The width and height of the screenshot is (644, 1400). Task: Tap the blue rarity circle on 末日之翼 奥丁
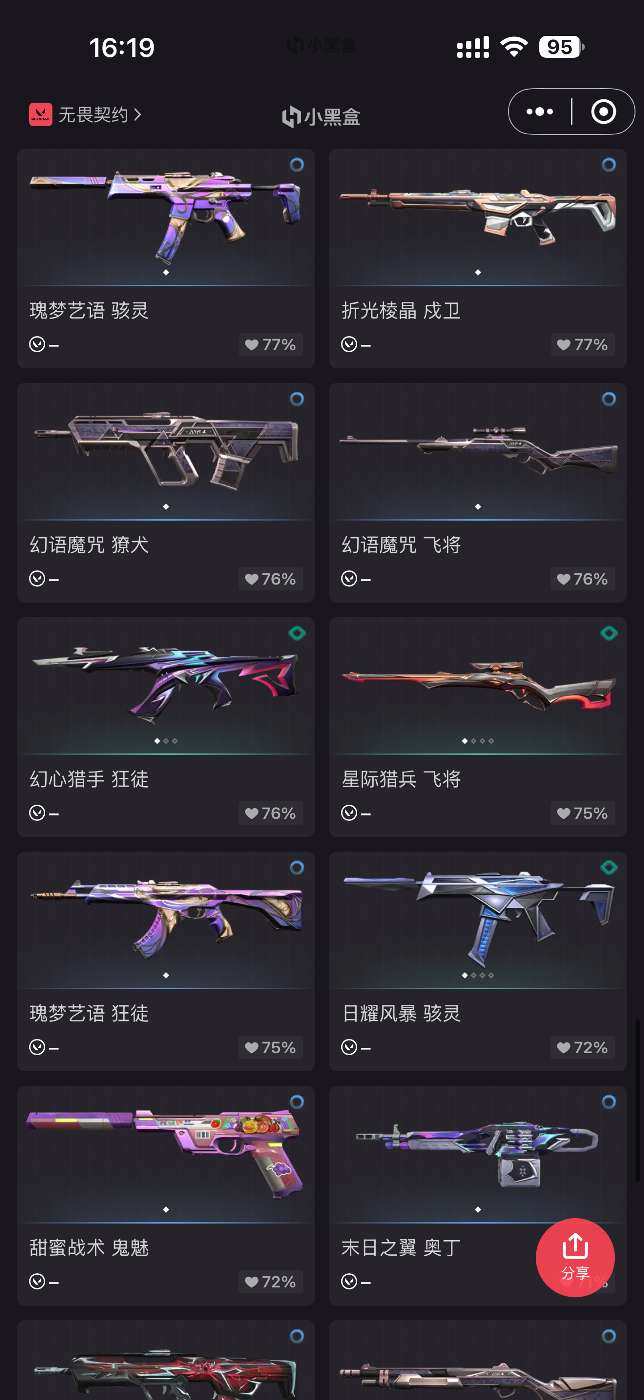coord(609,1102)
